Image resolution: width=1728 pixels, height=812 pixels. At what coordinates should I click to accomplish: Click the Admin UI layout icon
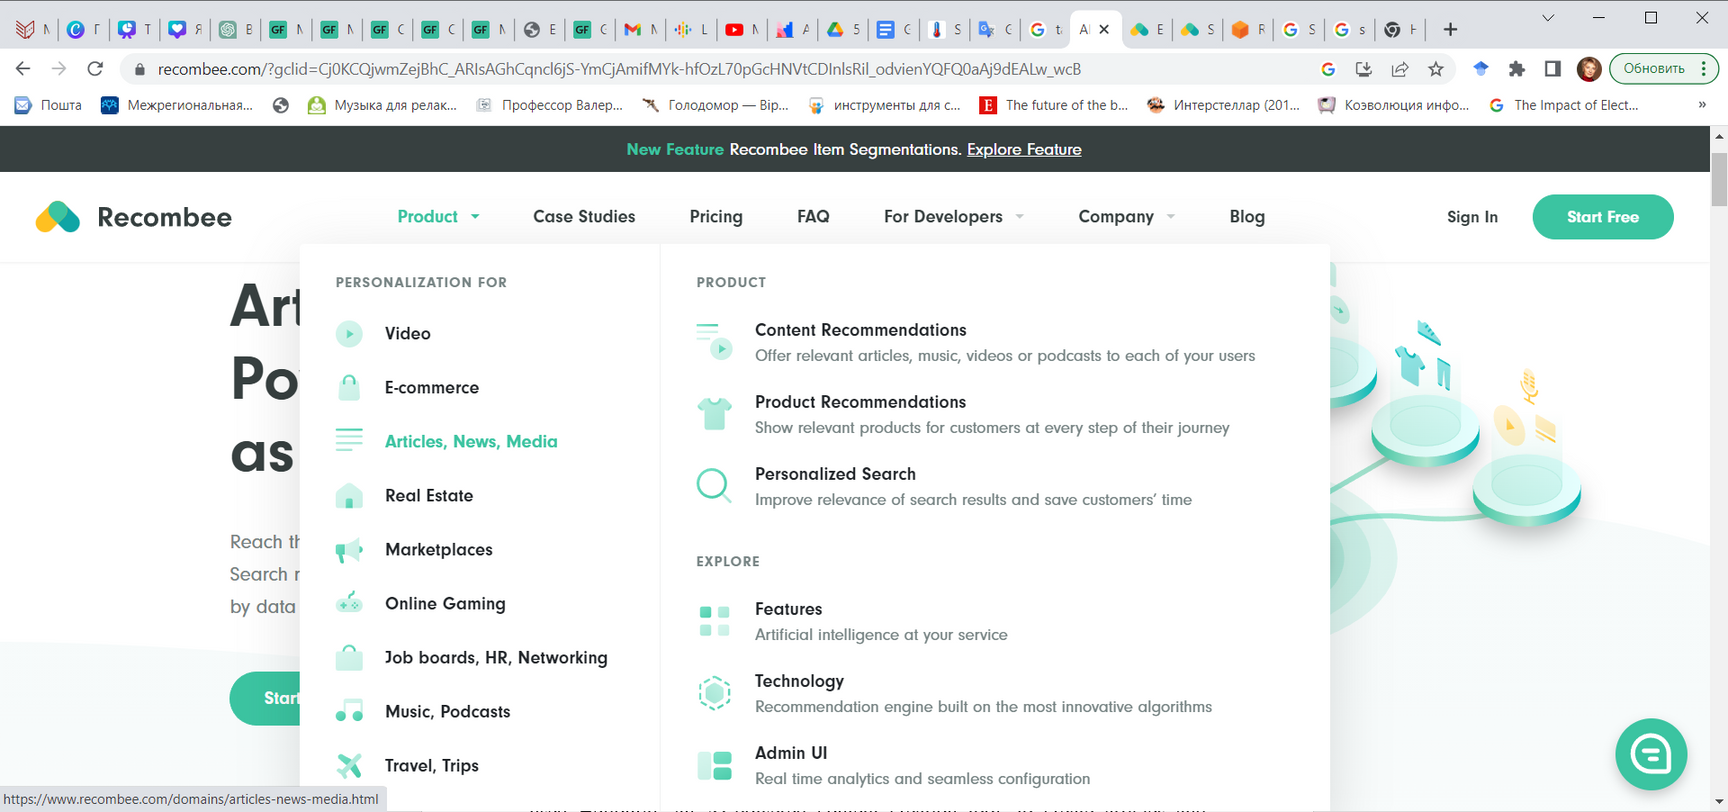(x=714, y=765)
